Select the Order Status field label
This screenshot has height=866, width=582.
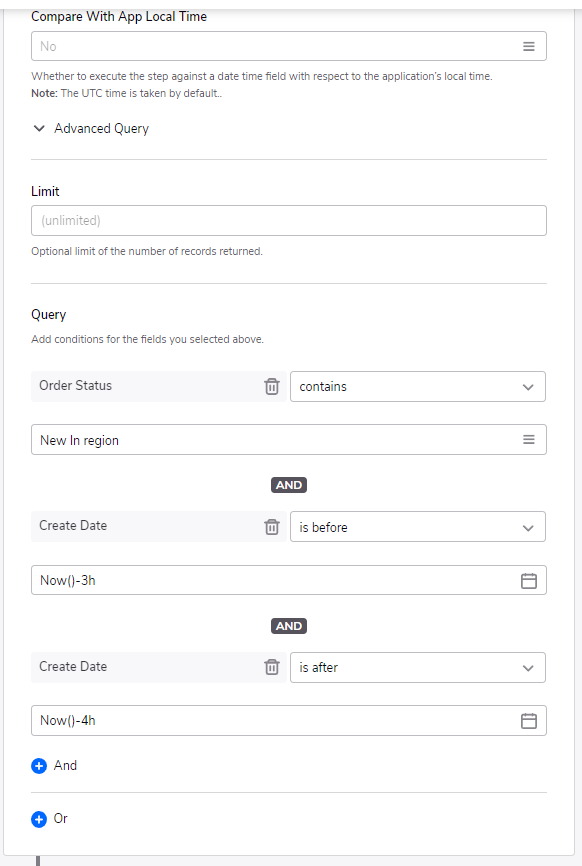76,386
